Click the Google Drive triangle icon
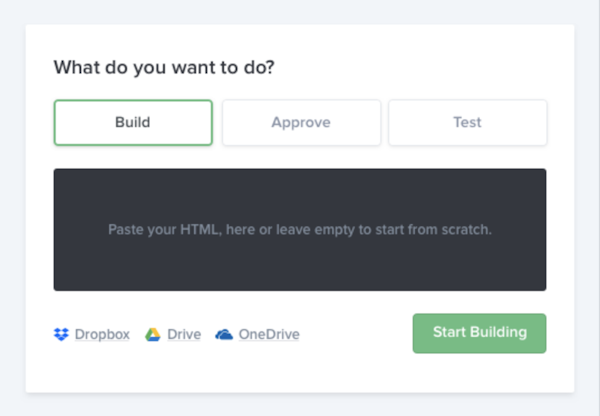This screenshot has height=416, width=600. click(153, 334)
